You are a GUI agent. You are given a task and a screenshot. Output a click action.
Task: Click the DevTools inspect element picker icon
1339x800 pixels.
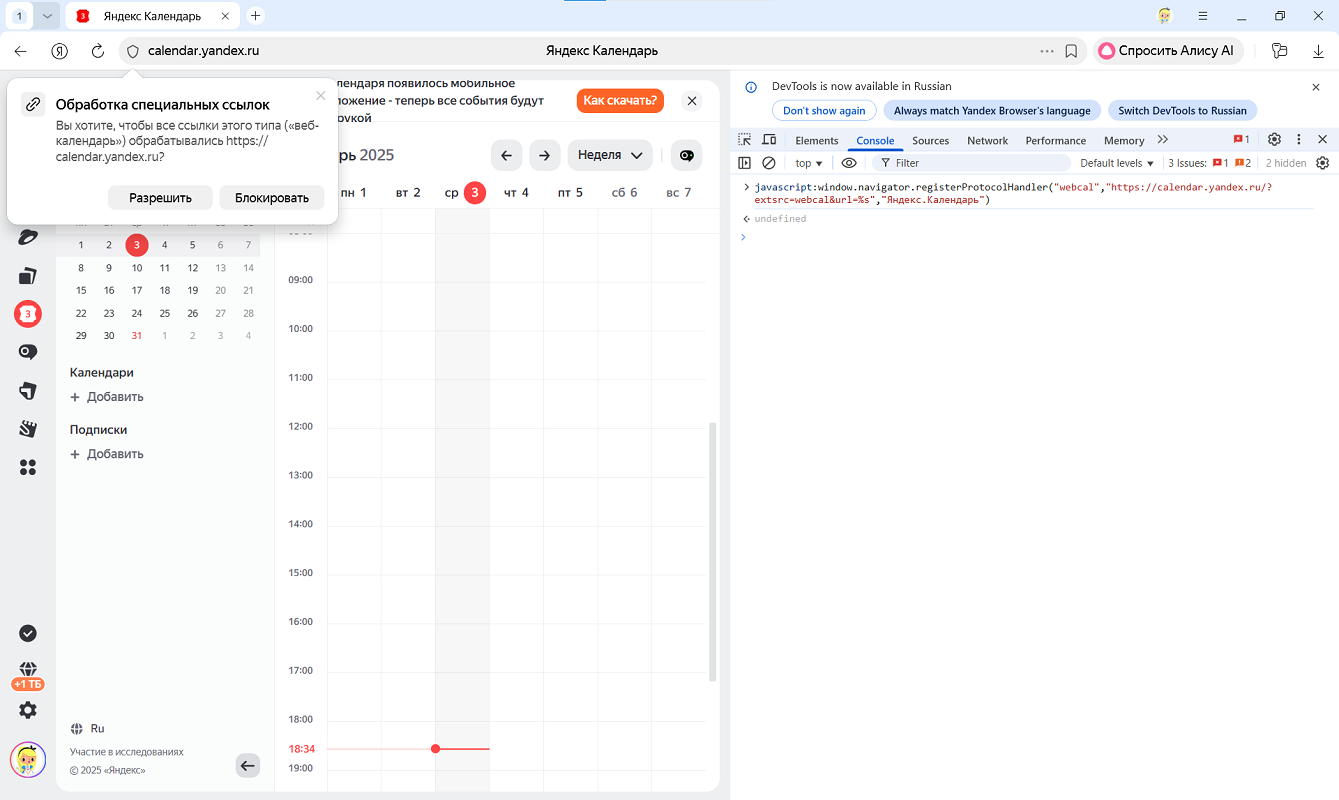pos(744,140)
